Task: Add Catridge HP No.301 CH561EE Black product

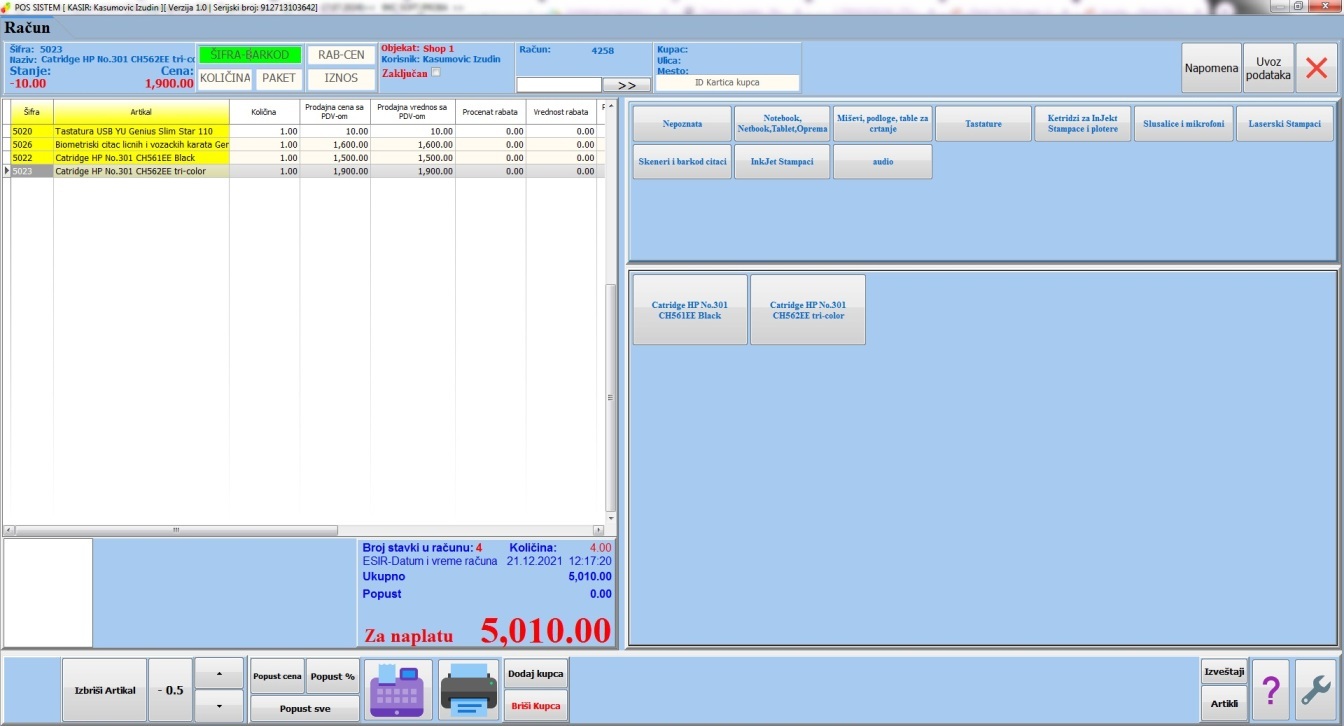Action: click(x=690, y=310)
